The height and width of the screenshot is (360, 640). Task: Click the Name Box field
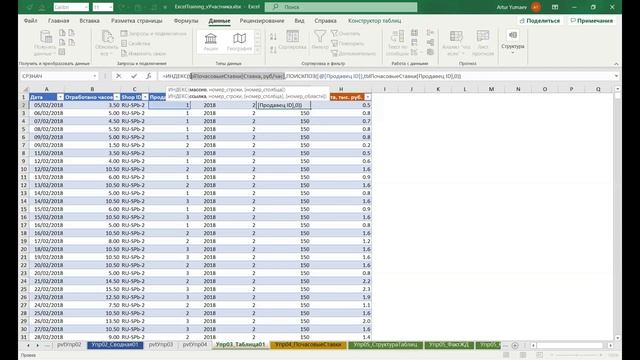(55, 76)
